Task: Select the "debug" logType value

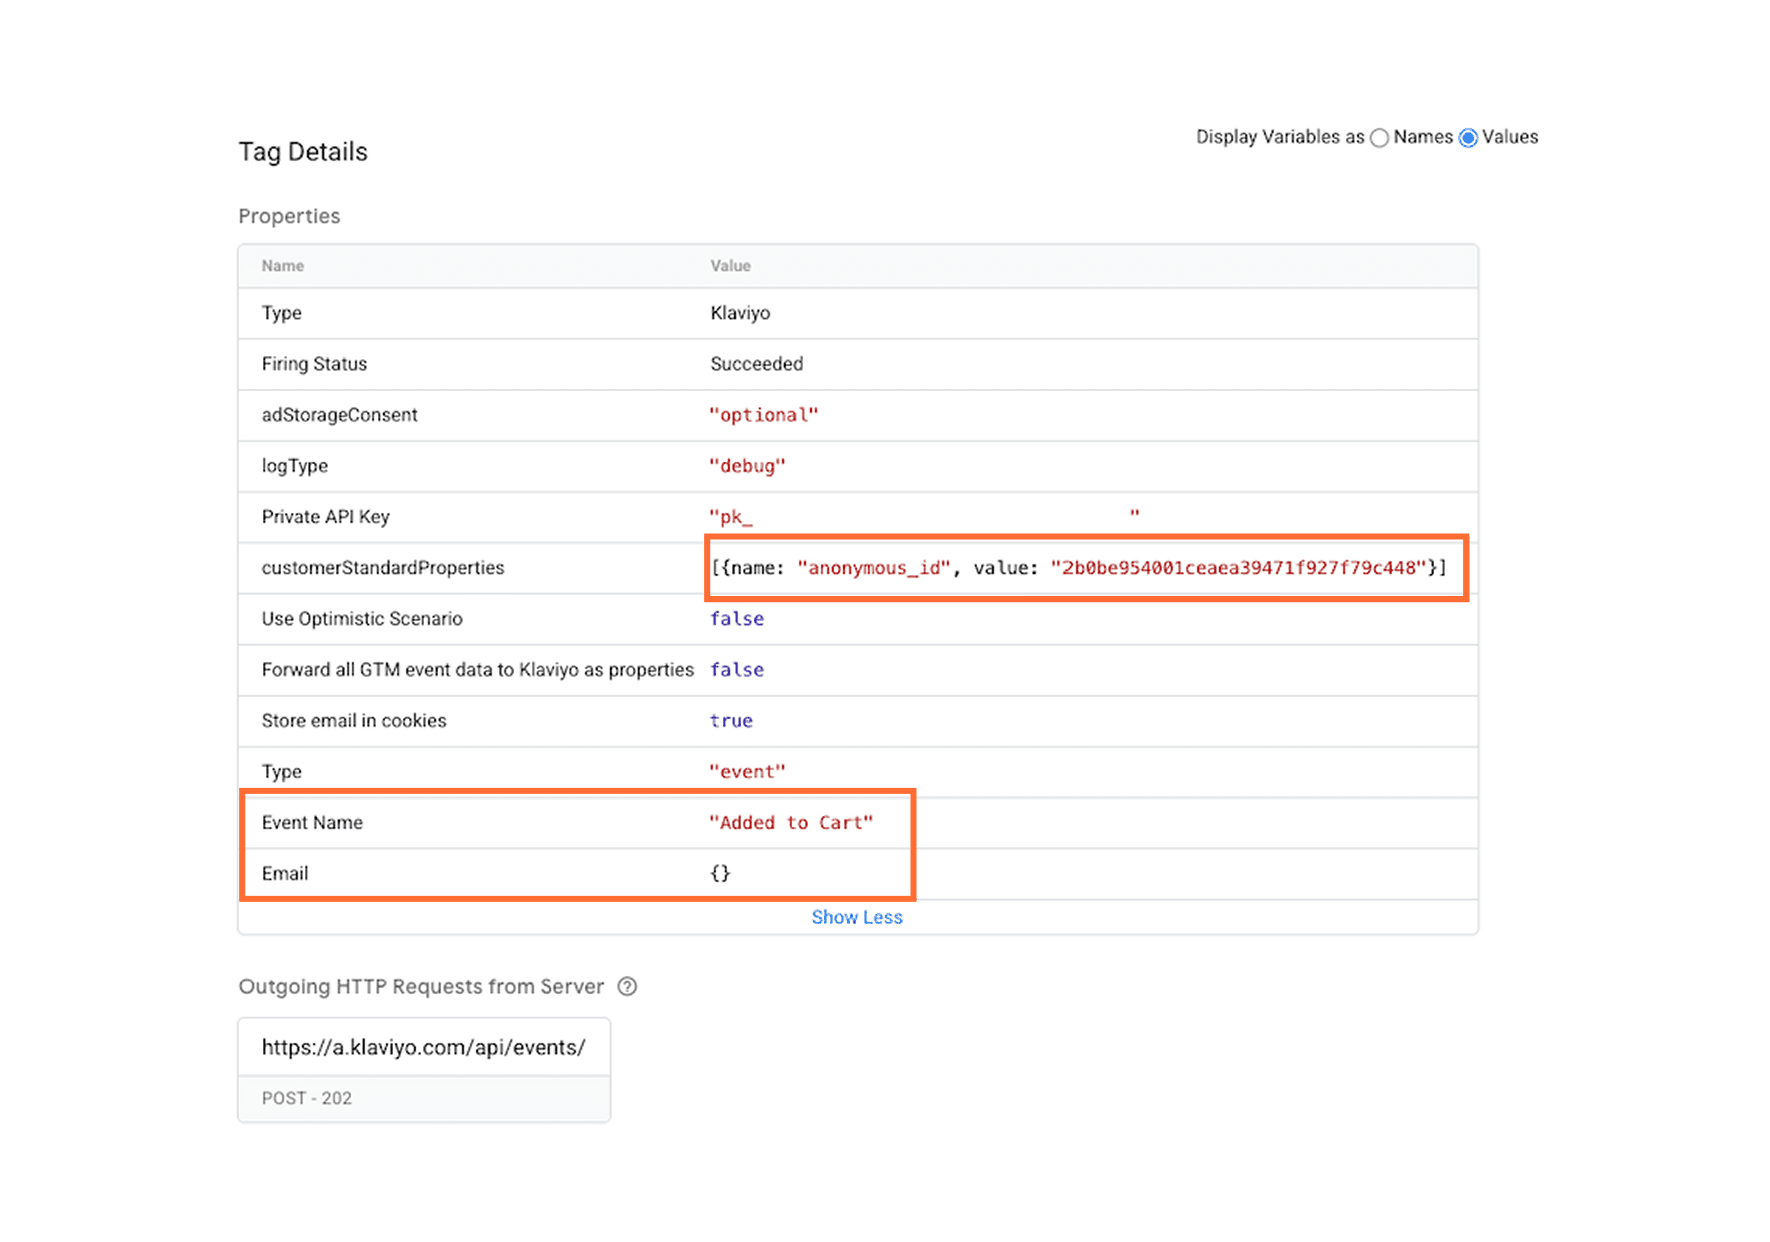Action: 747,466
